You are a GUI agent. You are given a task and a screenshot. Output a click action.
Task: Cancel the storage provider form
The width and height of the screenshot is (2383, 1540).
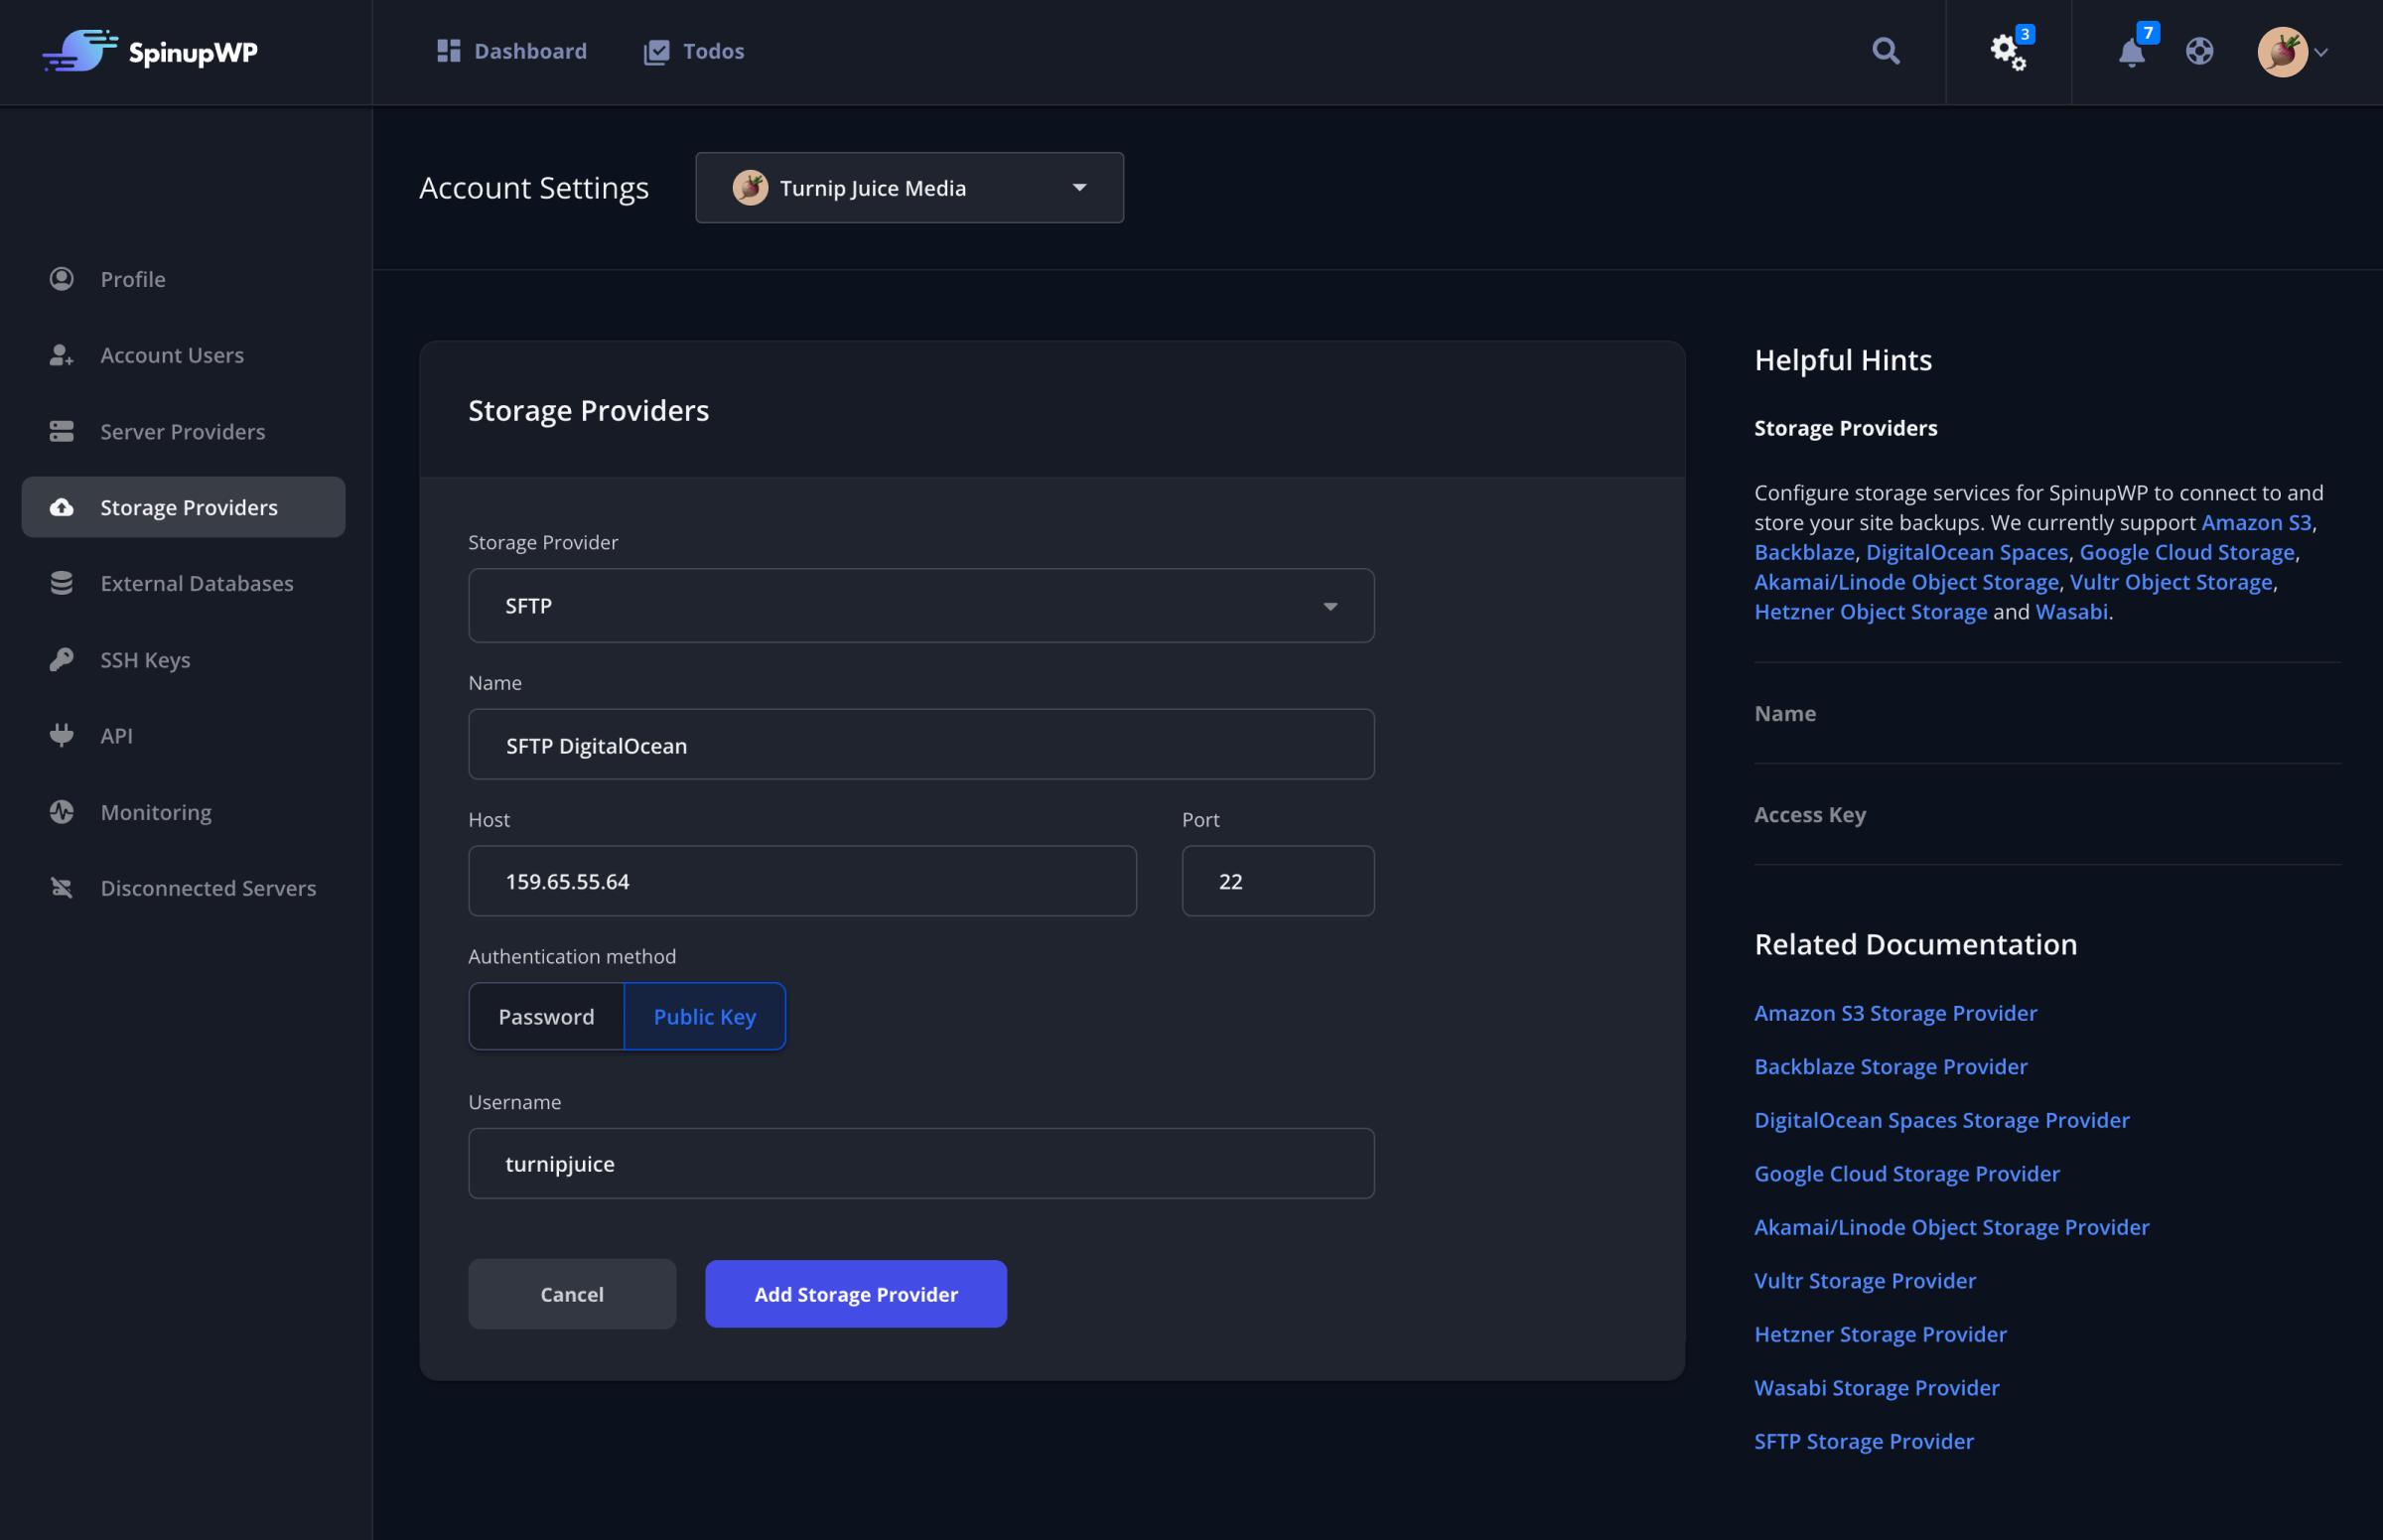(x=571, y=1293)
